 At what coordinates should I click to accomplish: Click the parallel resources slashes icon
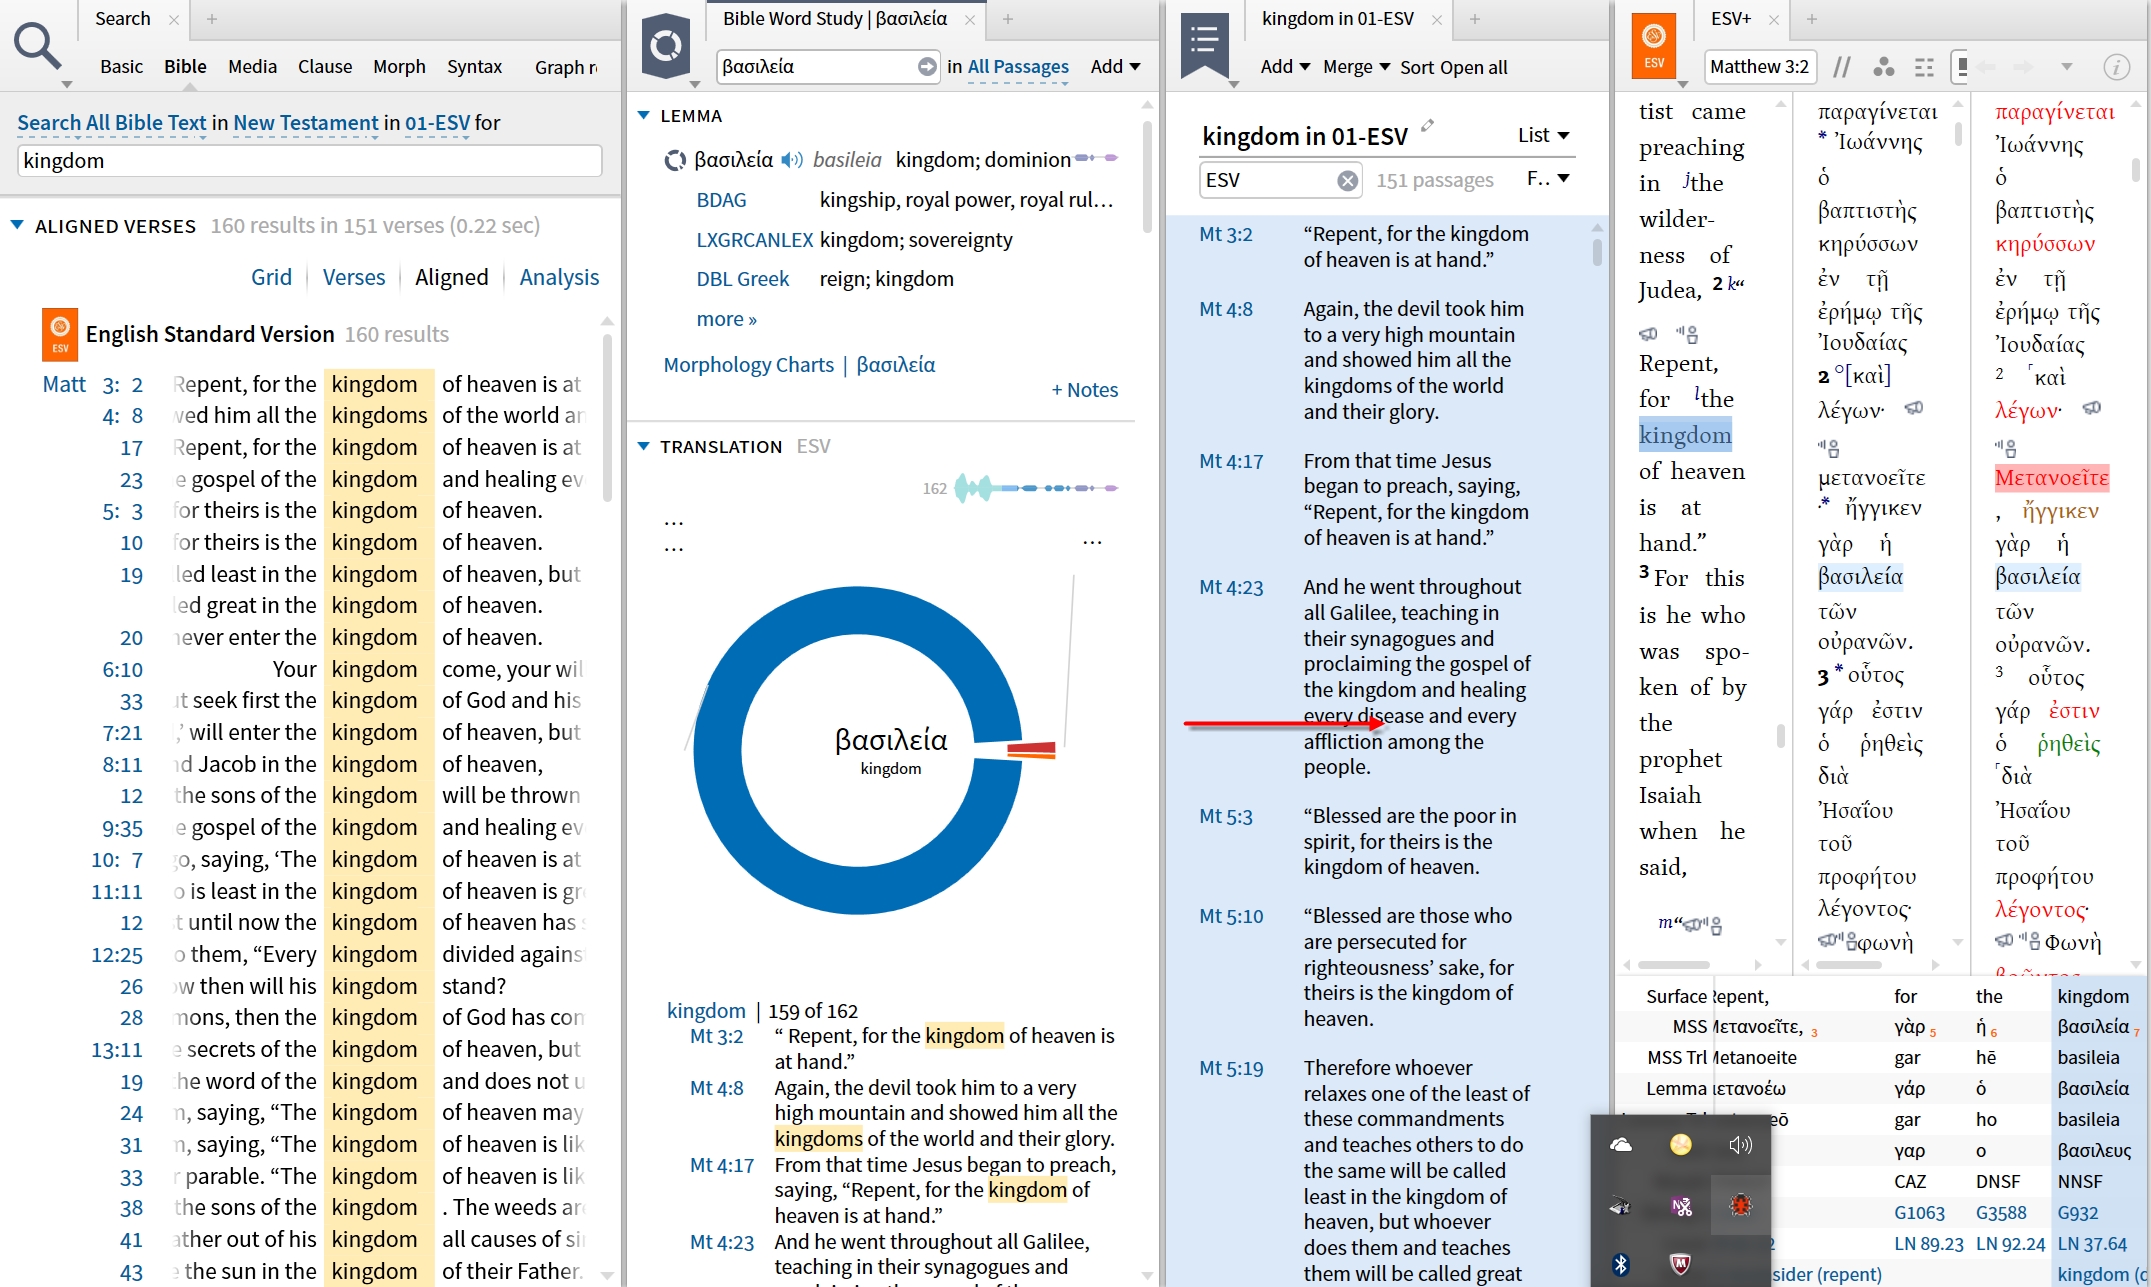click(1841, 67)
